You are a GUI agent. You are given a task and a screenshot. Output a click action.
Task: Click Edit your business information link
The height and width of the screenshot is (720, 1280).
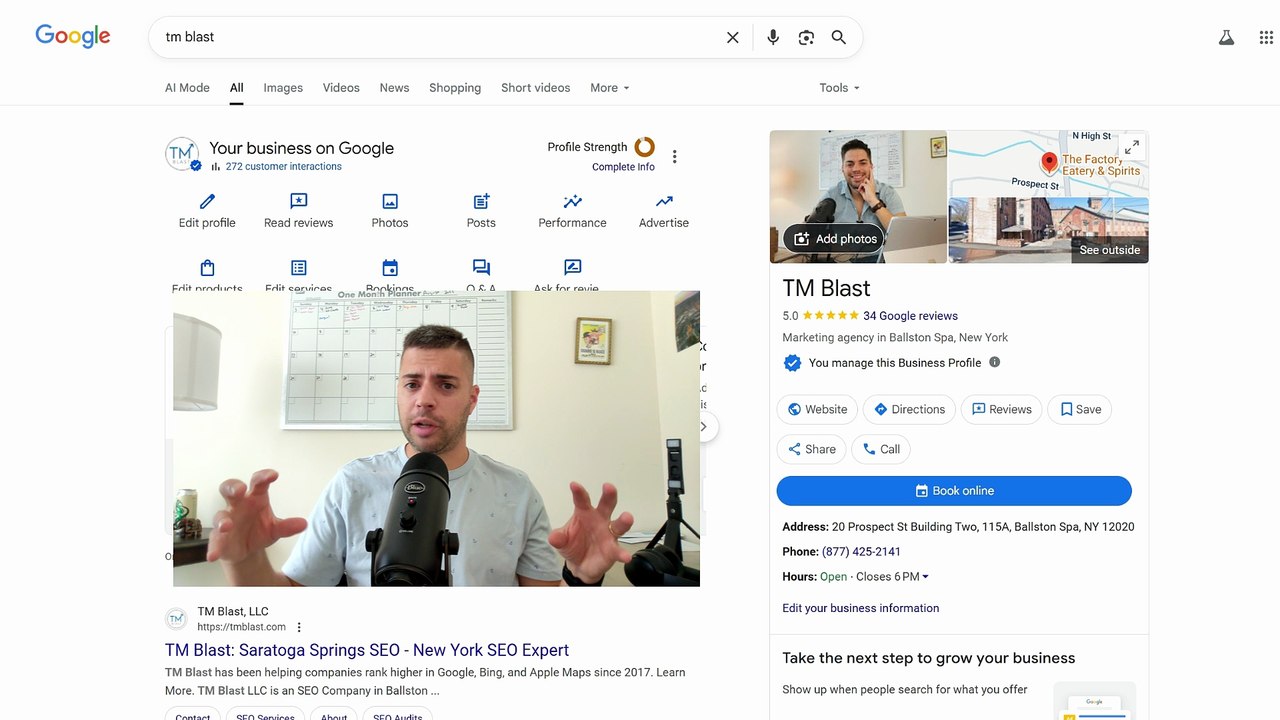(x=860, y=608)
